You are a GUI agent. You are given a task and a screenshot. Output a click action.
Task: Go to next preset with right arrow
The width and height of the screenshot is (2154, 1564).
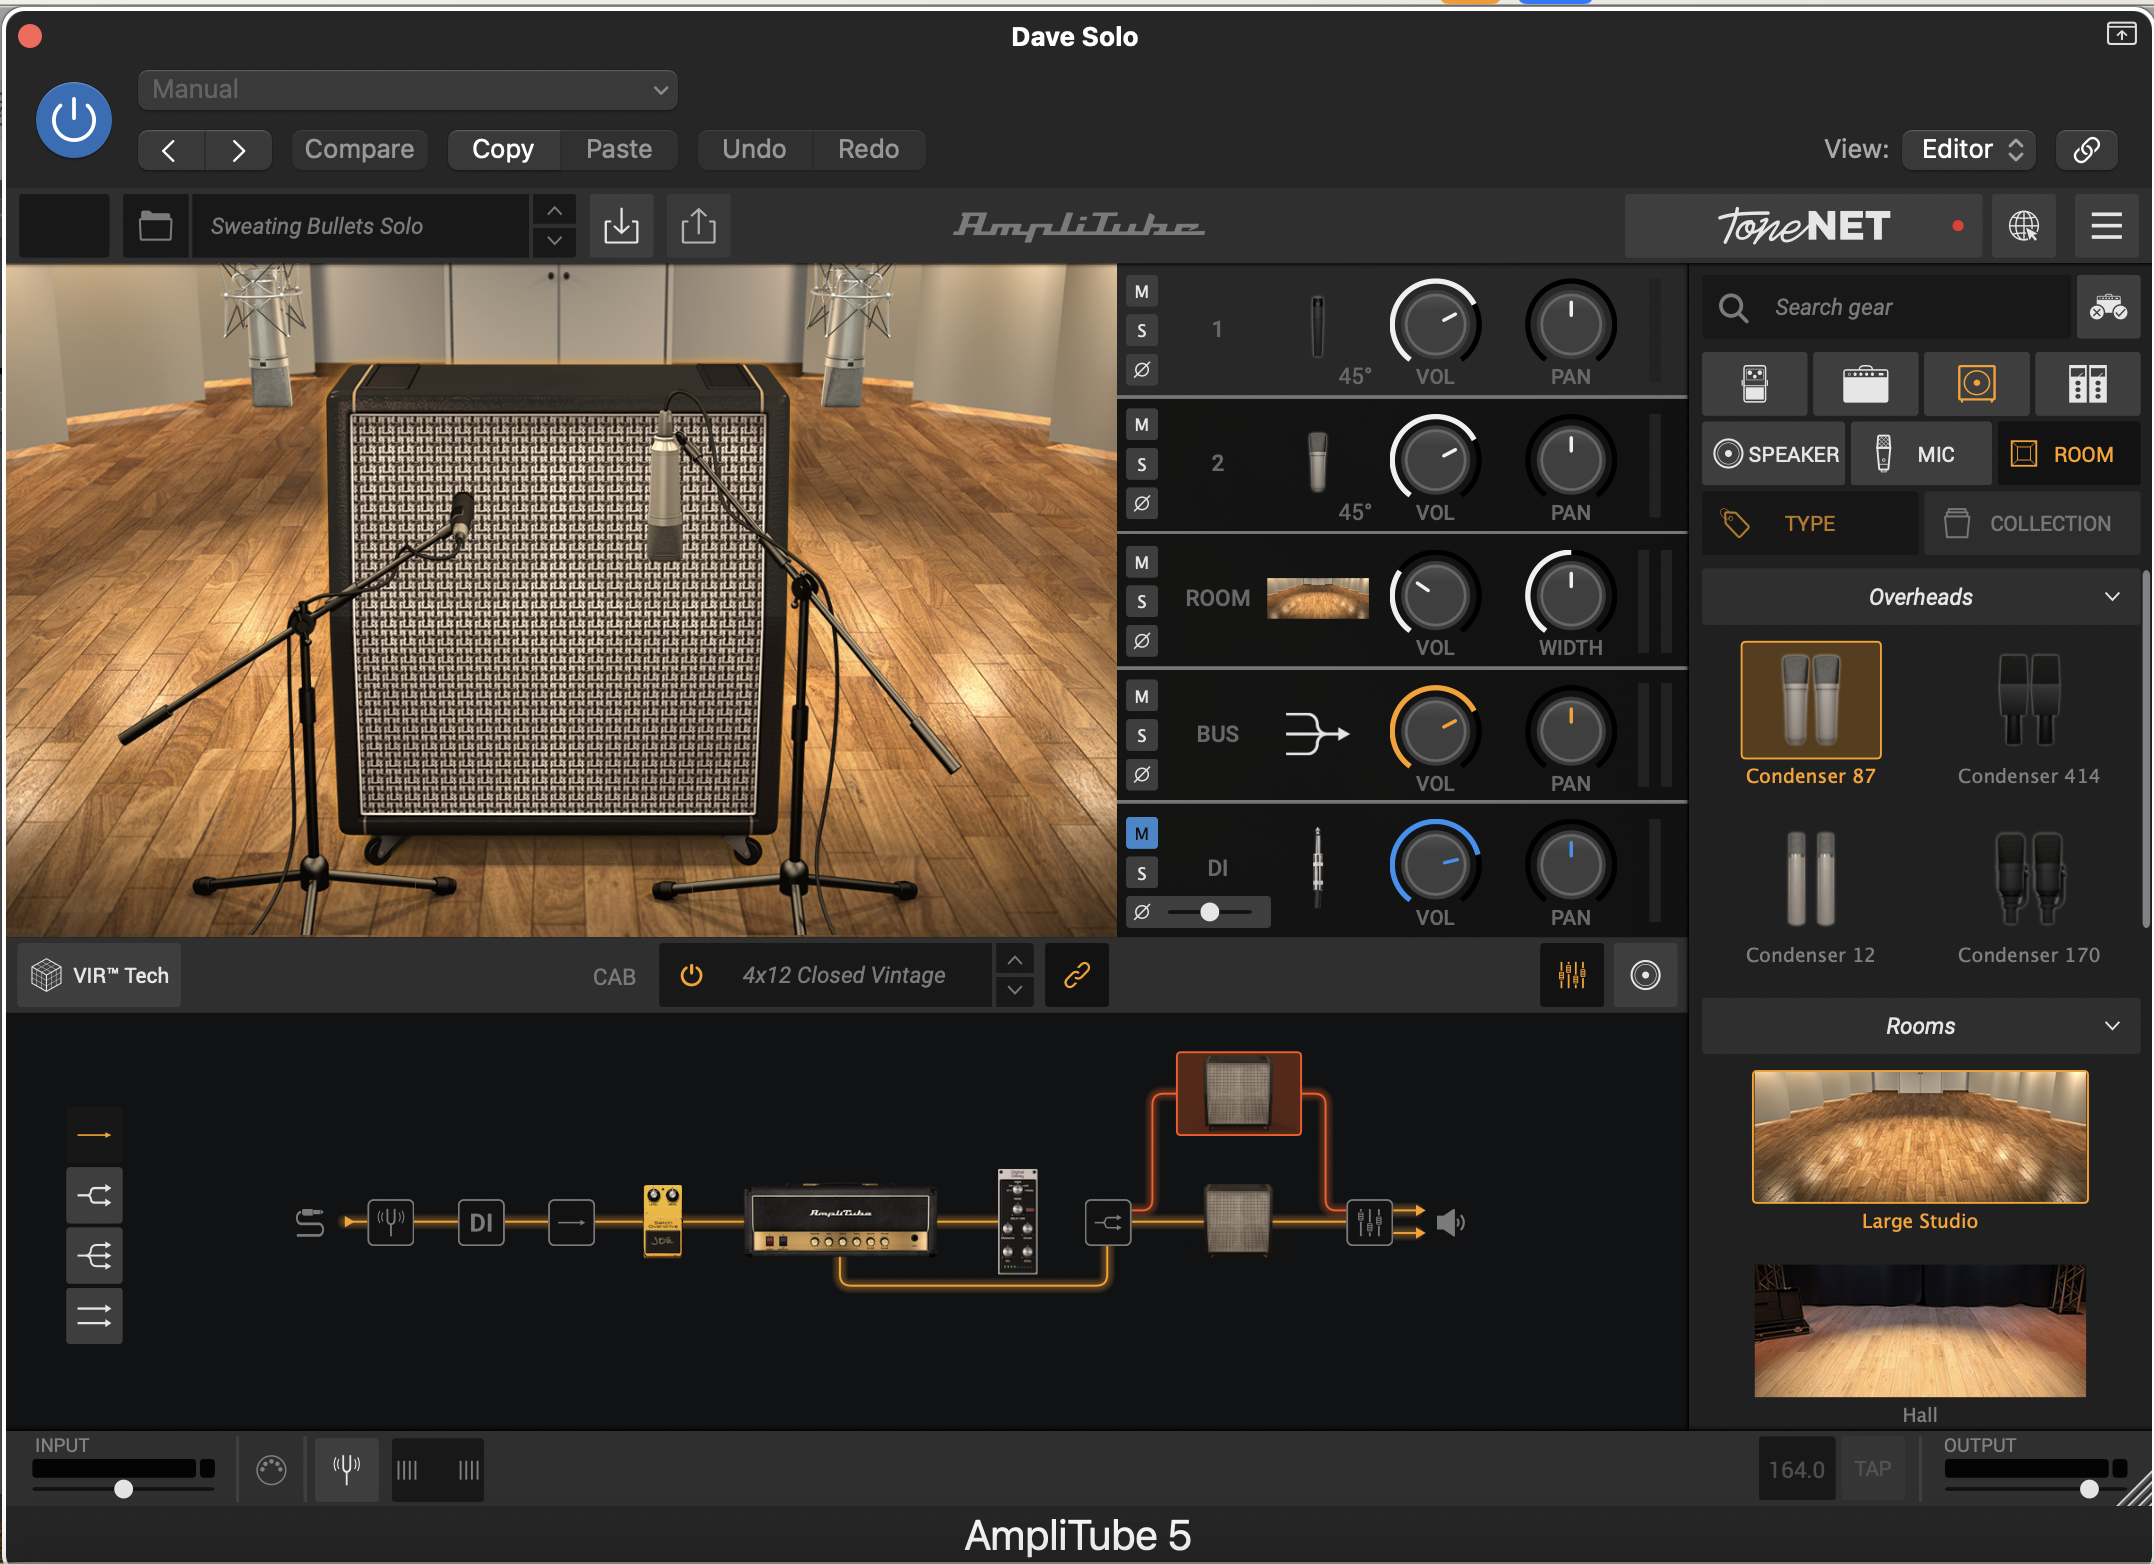tap(238, 150)
